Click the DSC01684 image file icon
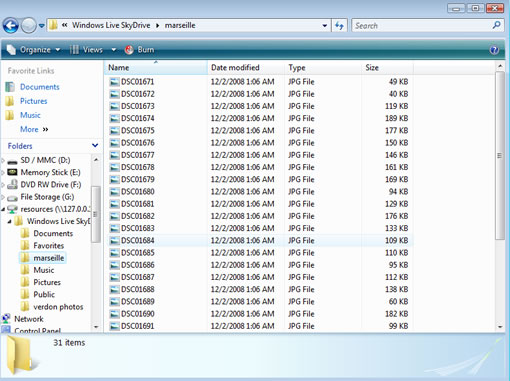510x381 pixels. pyautogui.click(x=114, y=241)
